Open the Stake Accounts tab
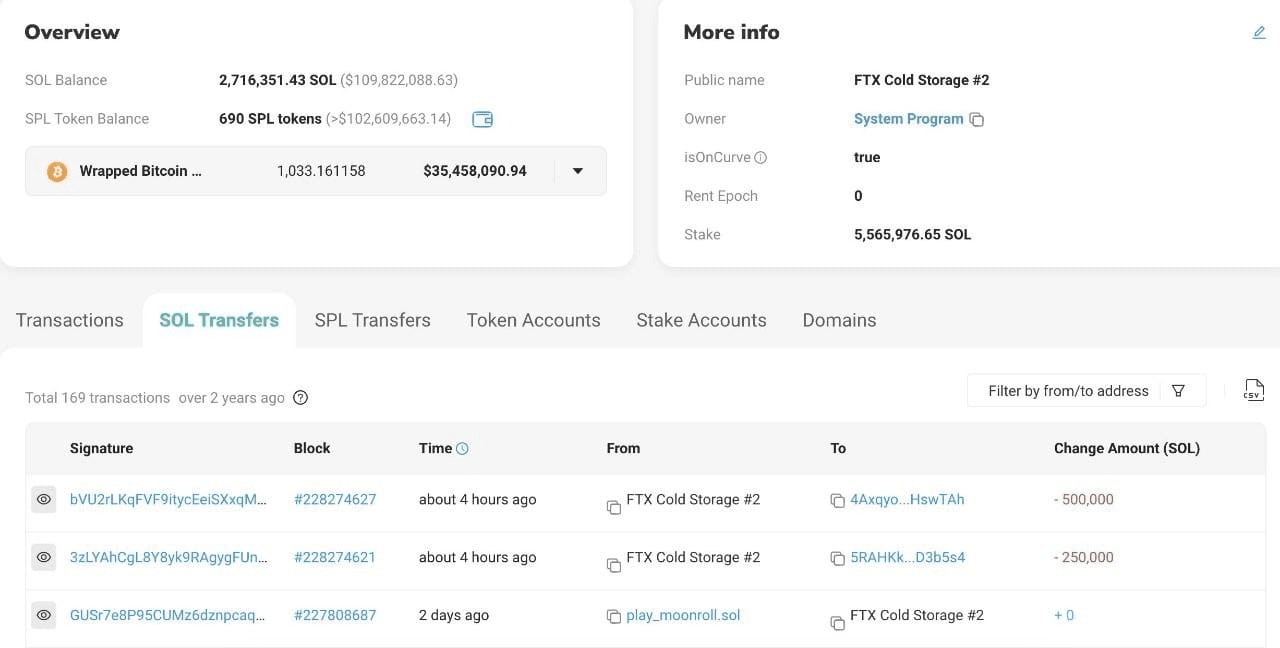This screenshot has height=648, width=1280. [701, 320]
